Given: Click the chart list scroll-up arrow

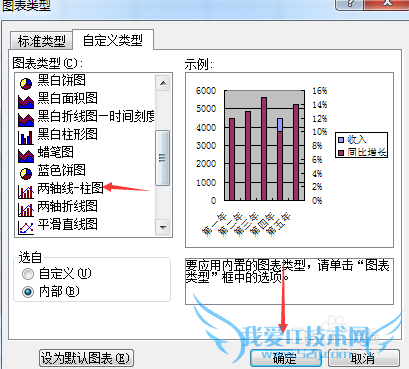Looking at the screenshot, I should [163, 83].
